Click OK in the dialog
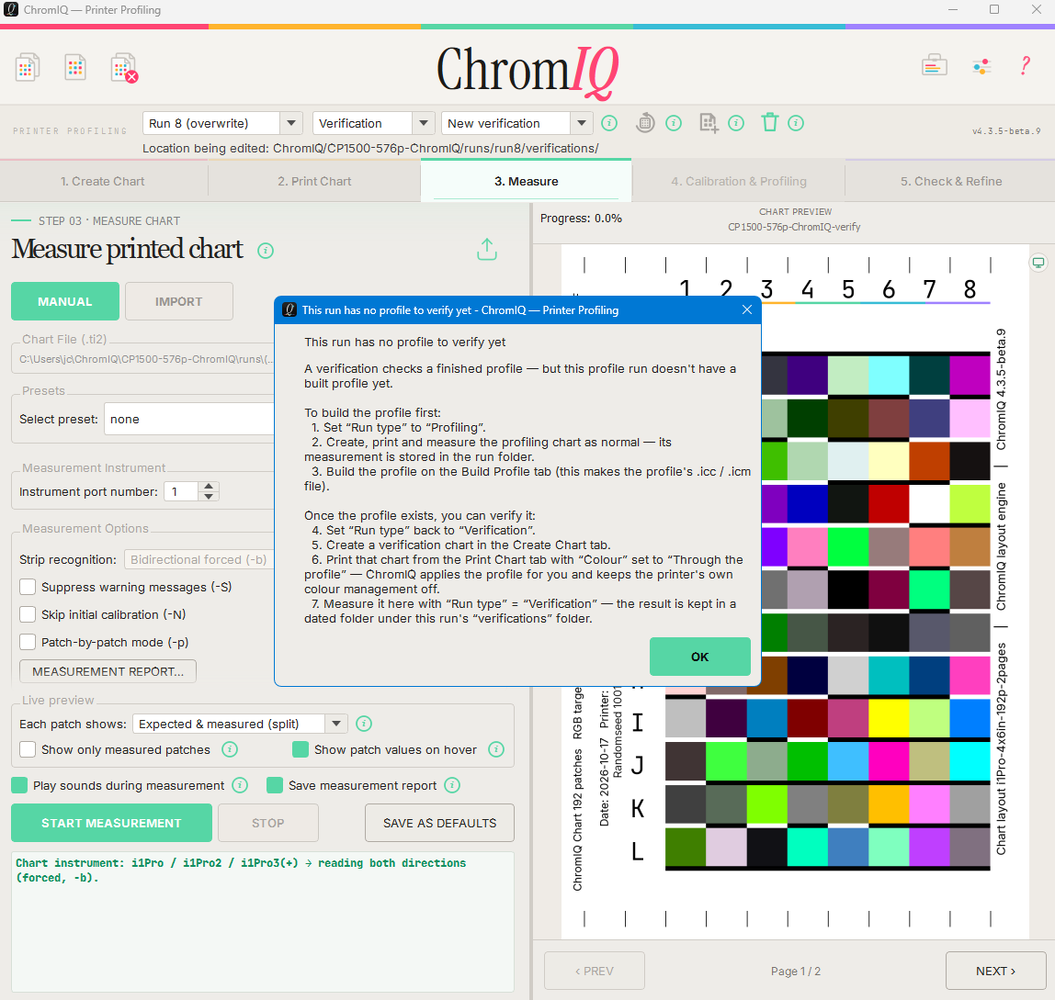This screenshot has width=1055, height=1000. pos(700,657)
